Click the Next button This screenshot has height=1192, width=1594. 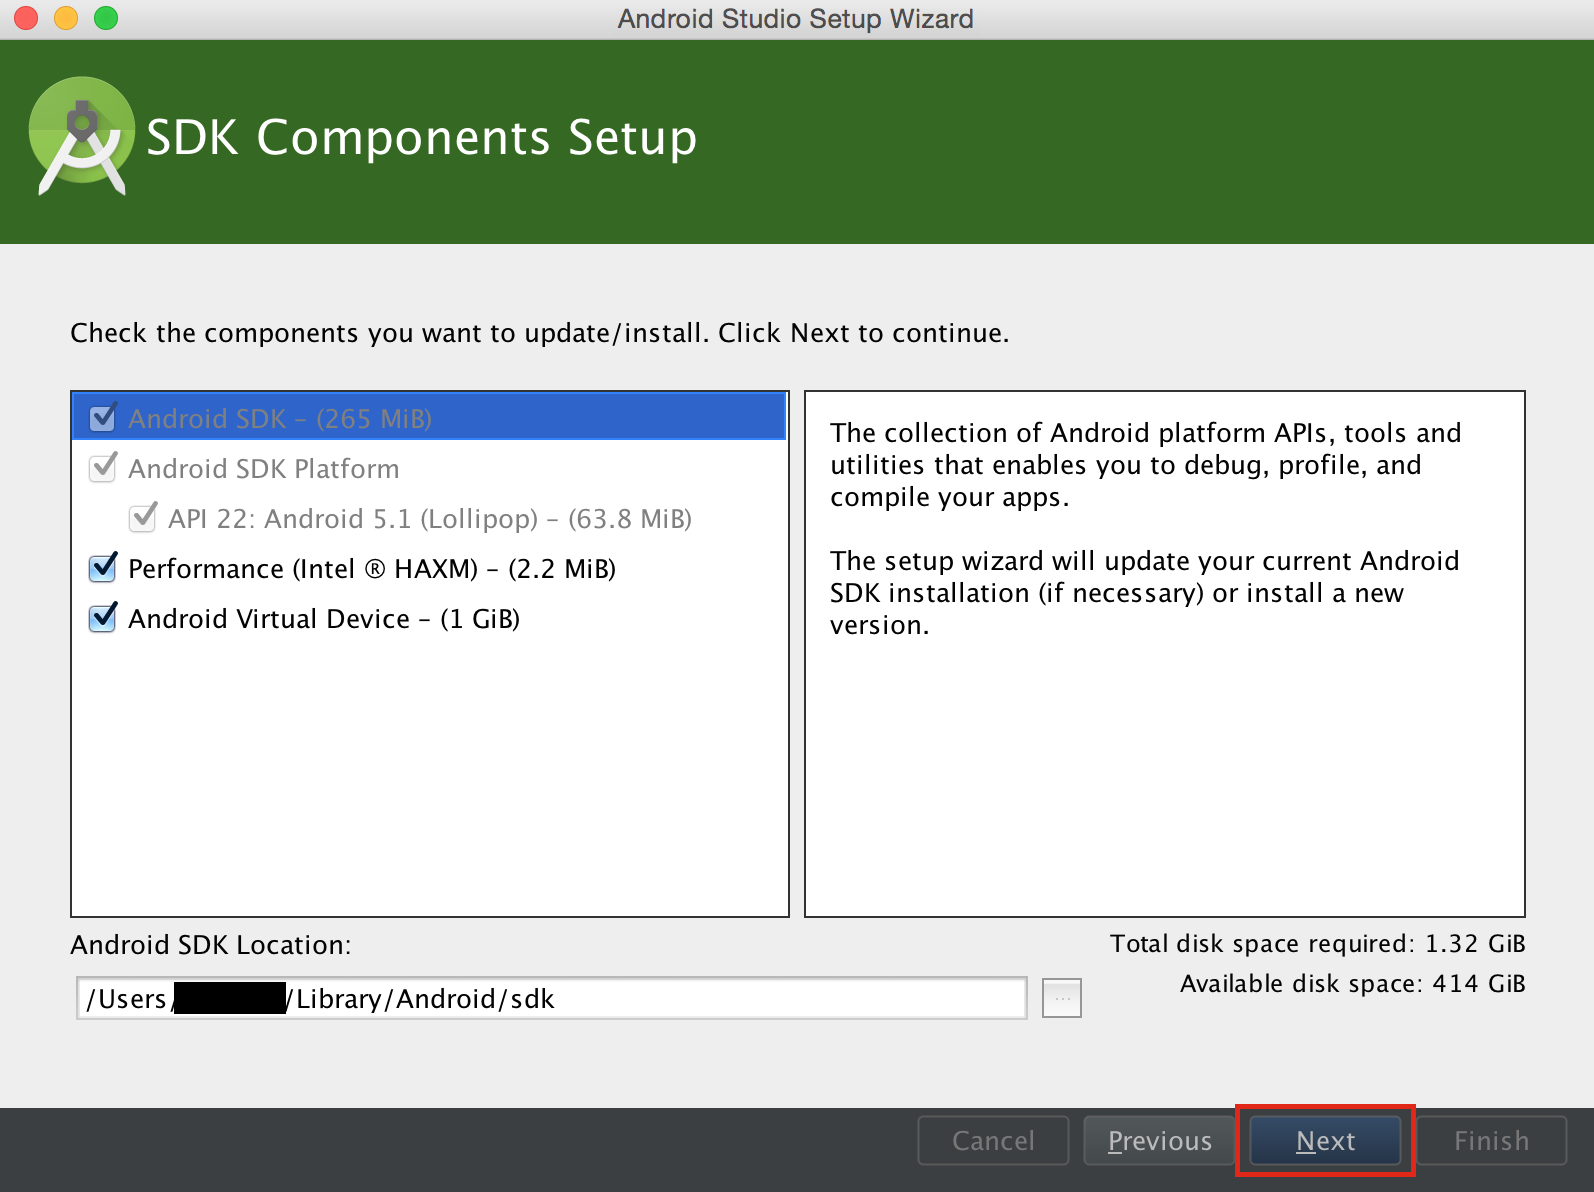(x=1325, y=1141)
